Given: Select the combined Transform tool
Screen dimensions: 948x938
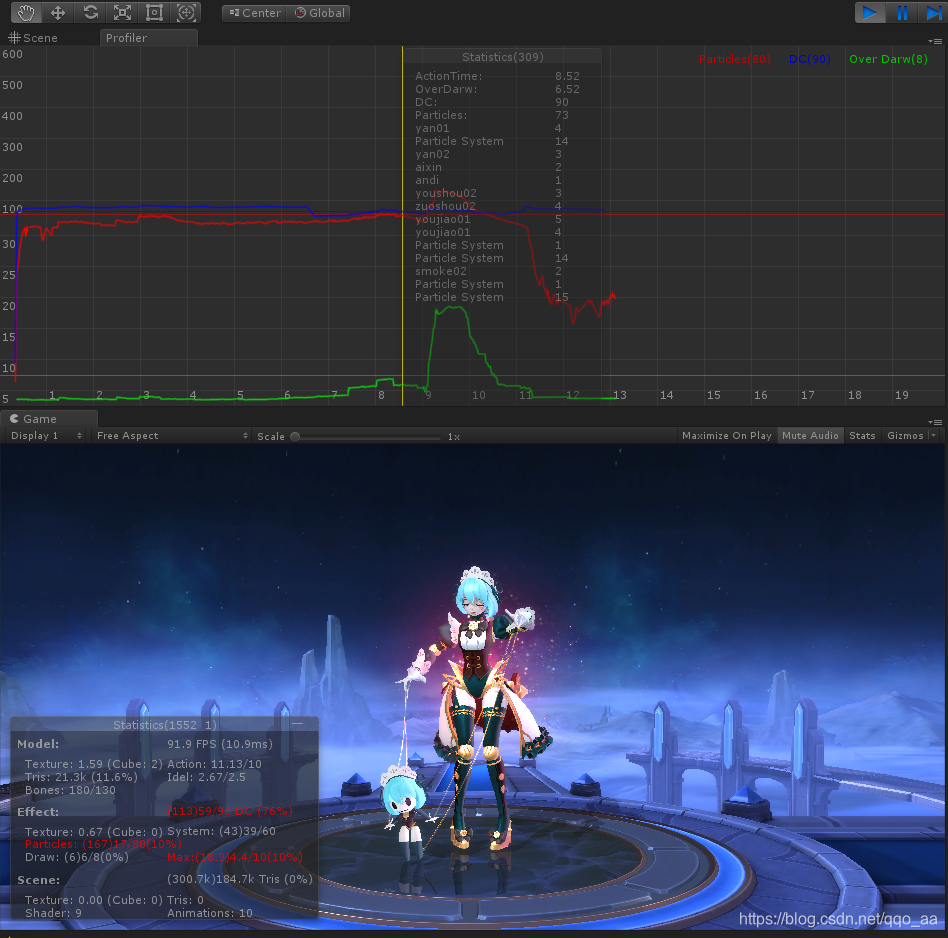Looking at the screenshot, I should coord(186,13).
